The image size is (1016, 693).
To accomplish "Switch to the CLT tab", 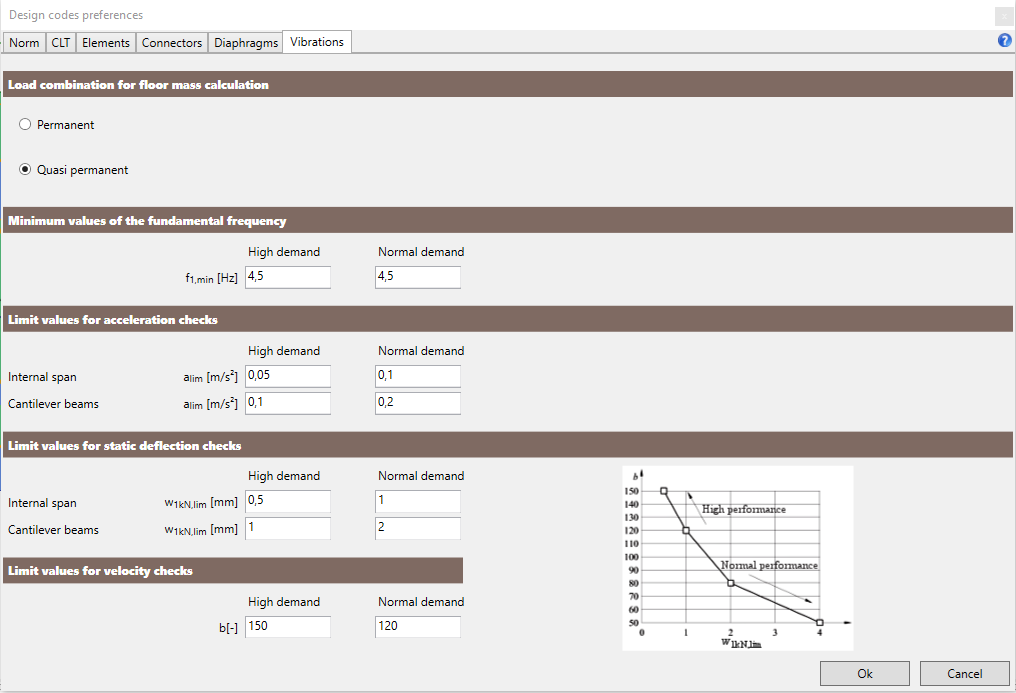I will click(x=61, y=43).
